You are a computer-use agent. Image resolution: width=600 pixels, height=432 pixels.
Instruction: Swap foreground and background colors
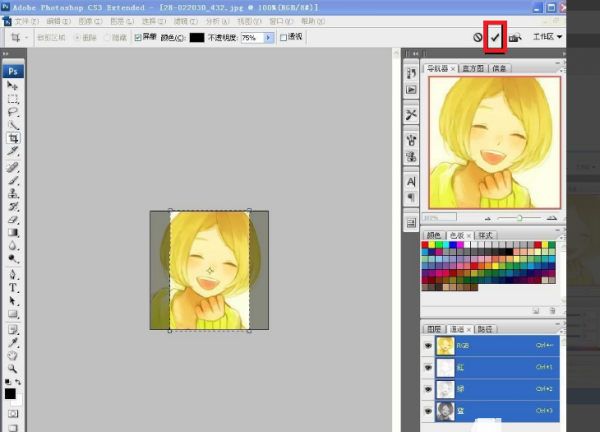[x=18, y=382]
